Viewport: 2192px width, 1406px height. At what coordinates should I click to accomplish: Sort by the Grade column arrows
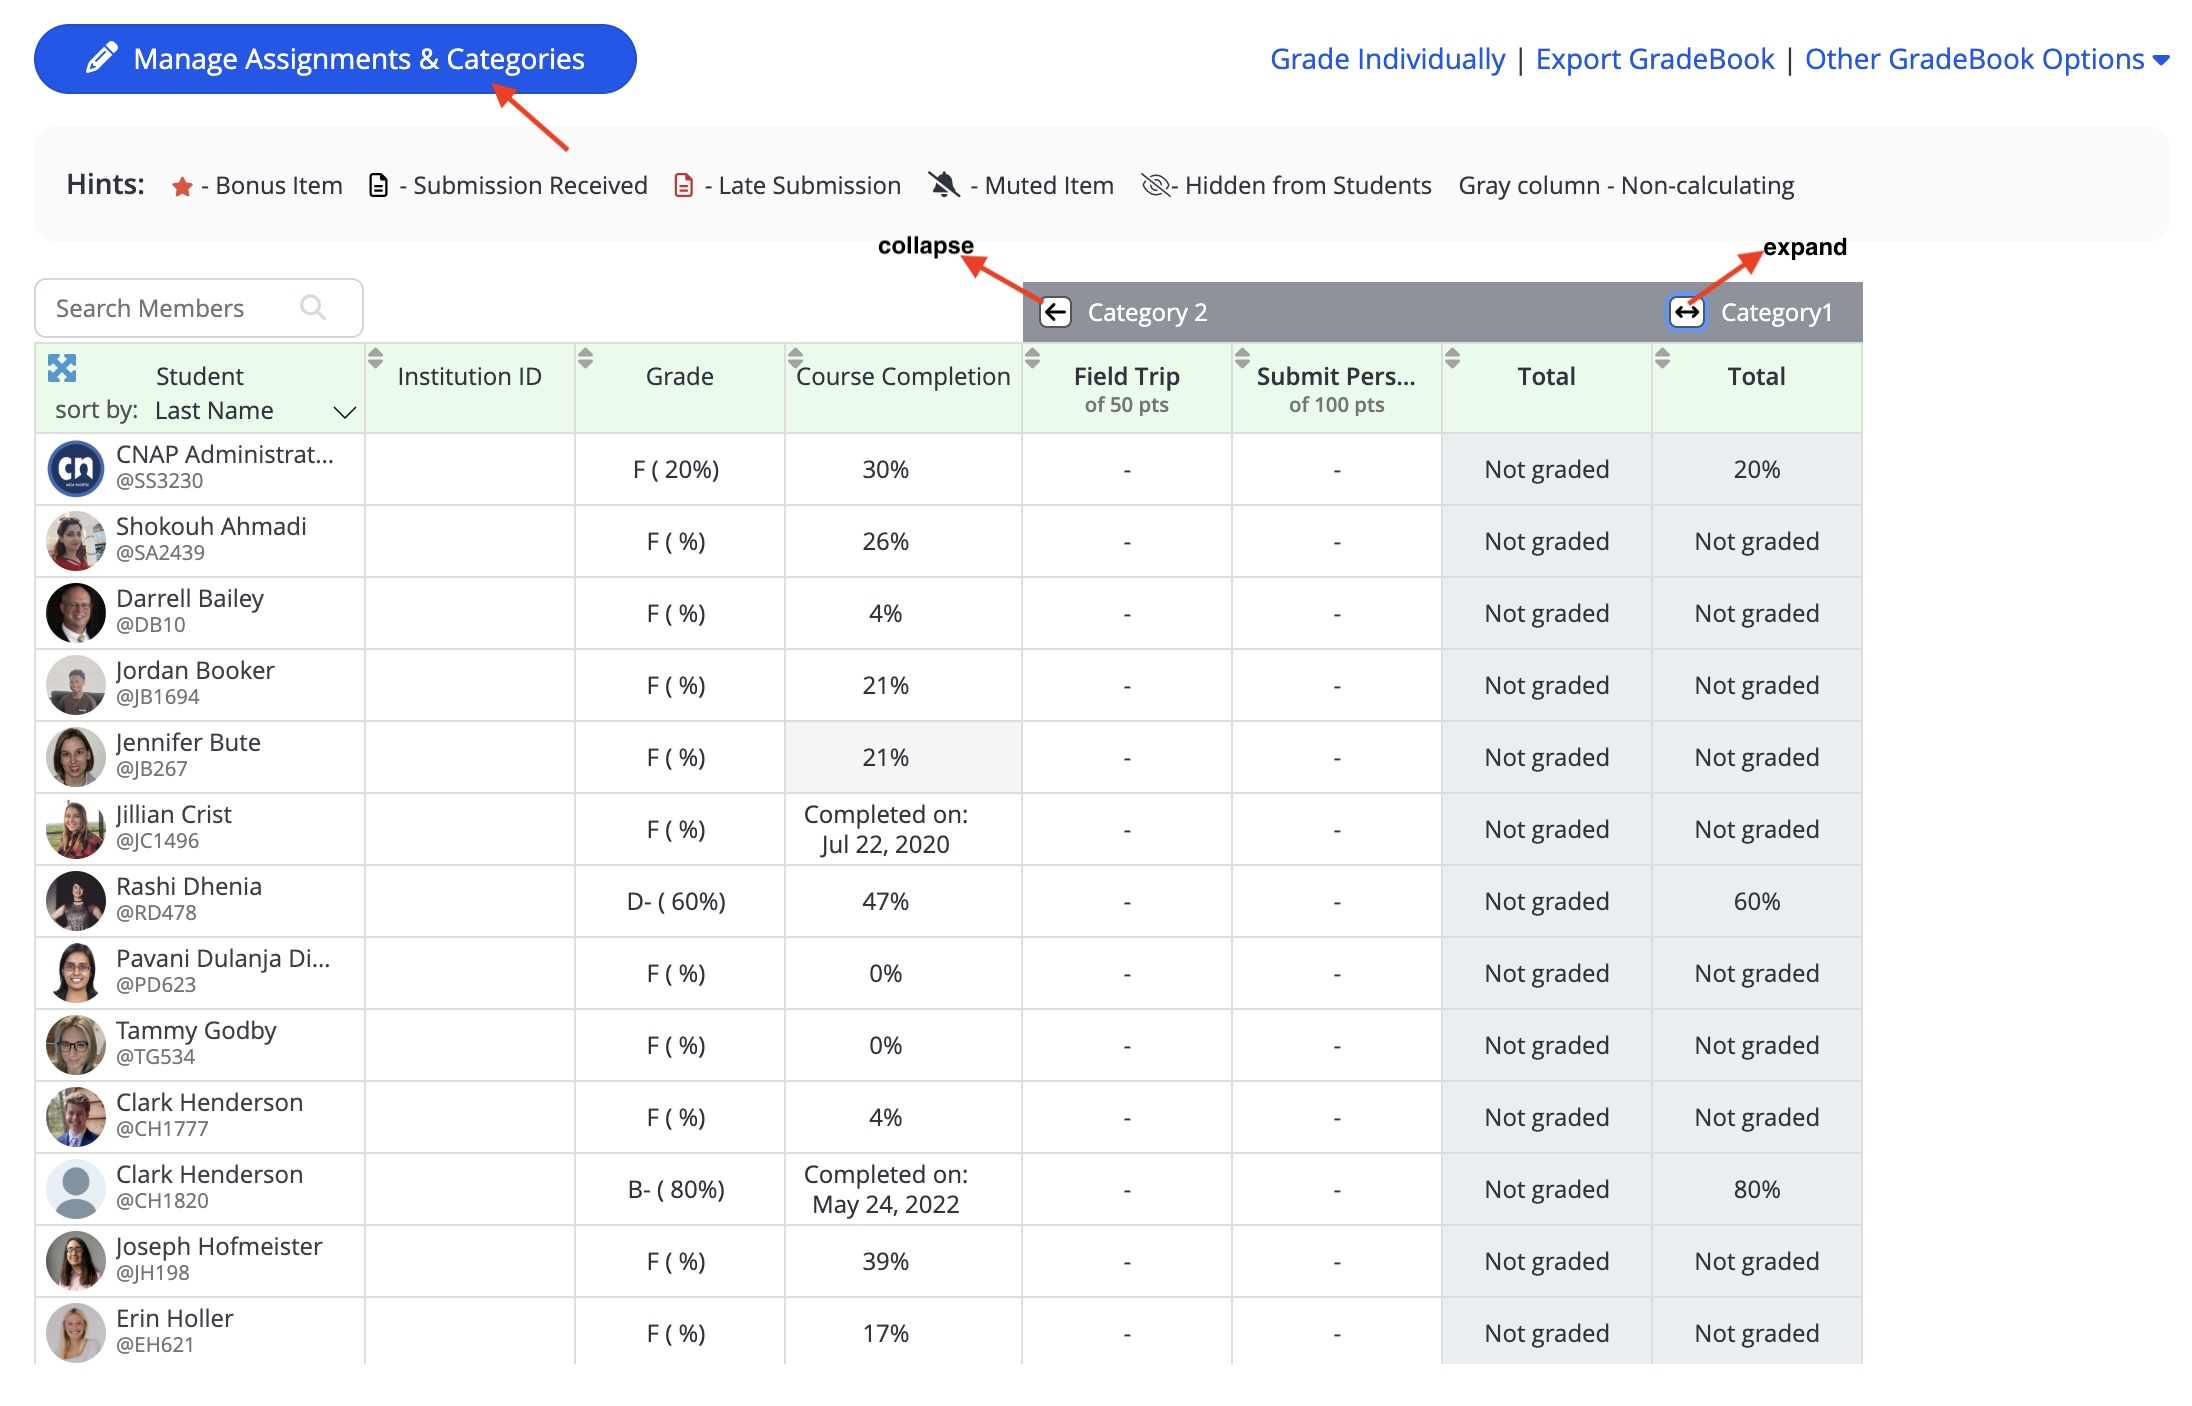point(586,358)
